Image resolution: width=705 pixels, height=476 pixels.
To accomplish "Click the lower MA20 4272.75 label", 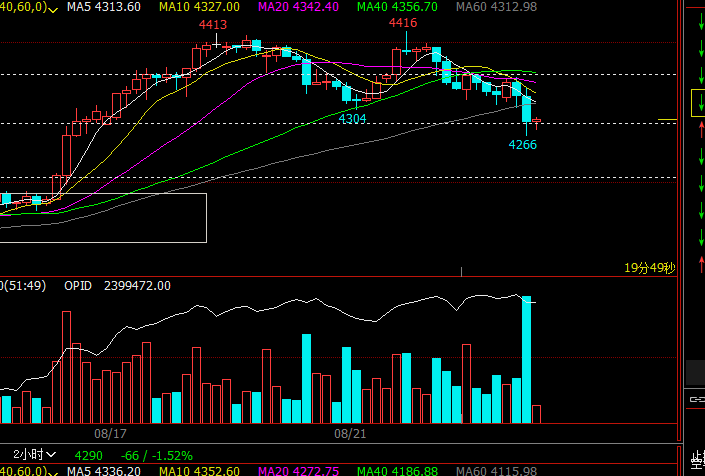I will pos(298,470).
